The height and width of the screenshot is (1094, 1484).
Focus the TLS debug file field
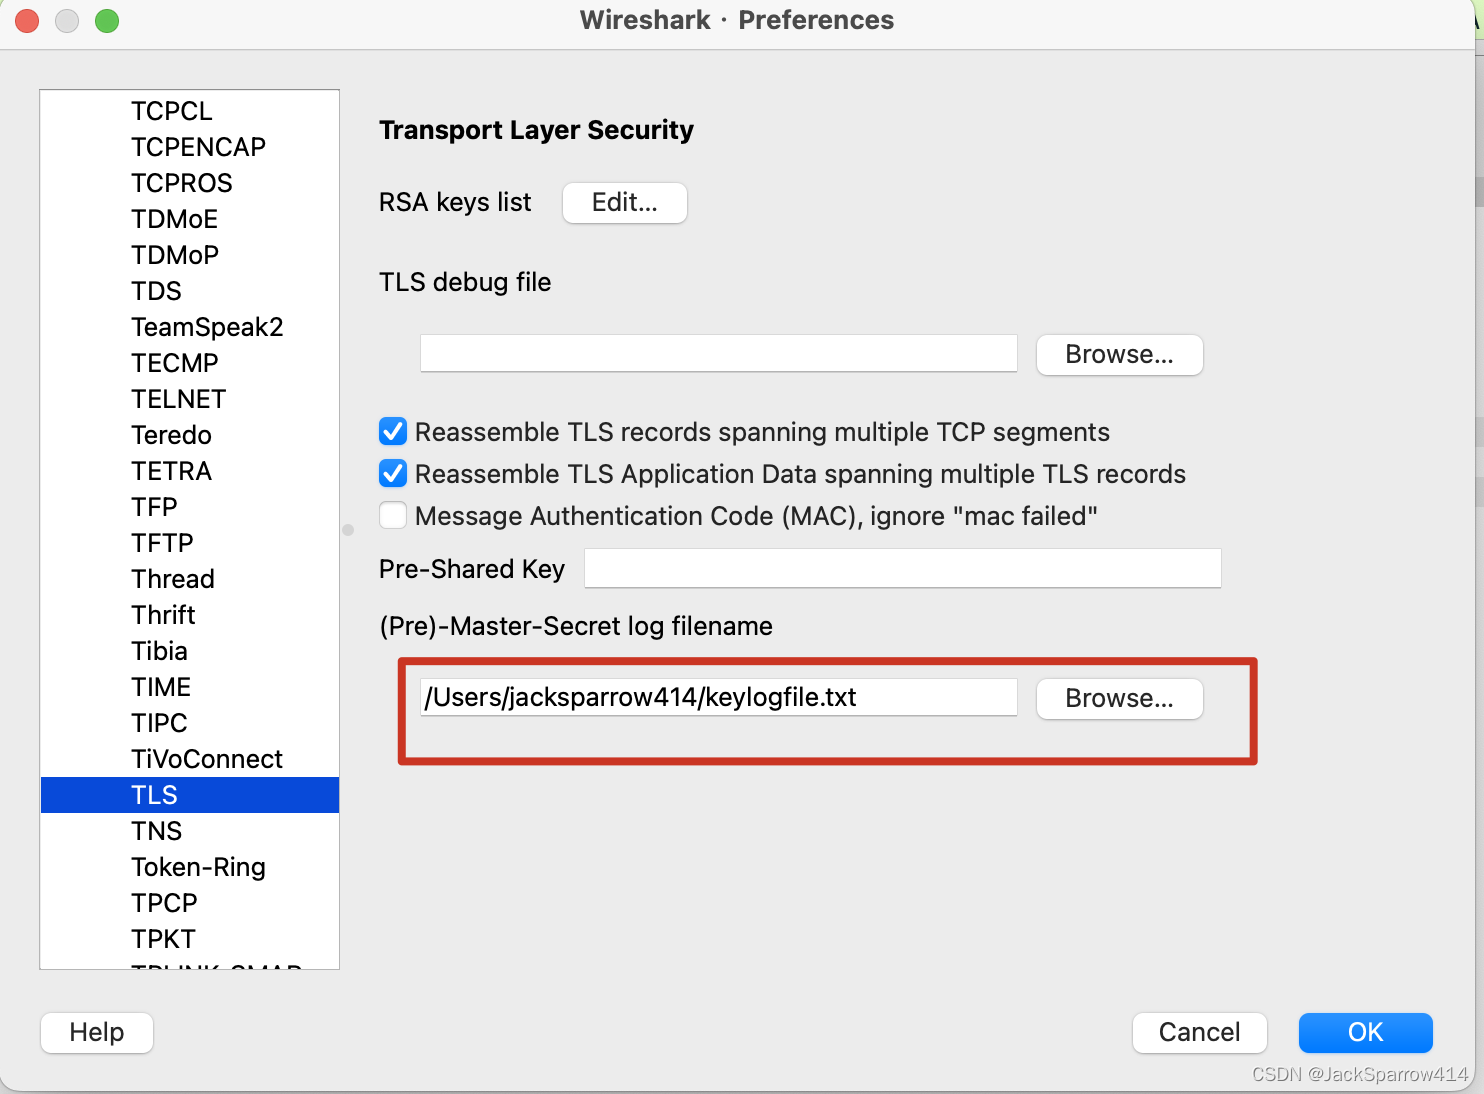coord(718,354)
